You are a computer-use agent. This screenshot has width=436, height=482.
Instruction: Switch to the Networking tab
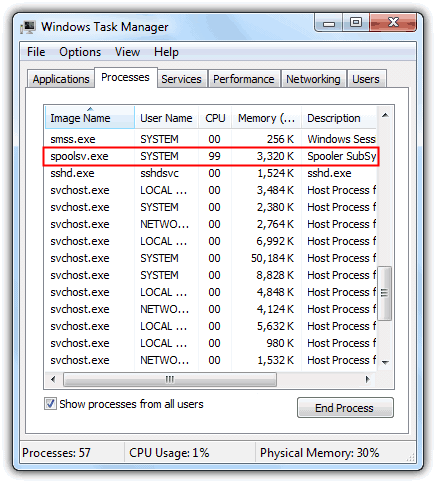(x=313, y=79)
